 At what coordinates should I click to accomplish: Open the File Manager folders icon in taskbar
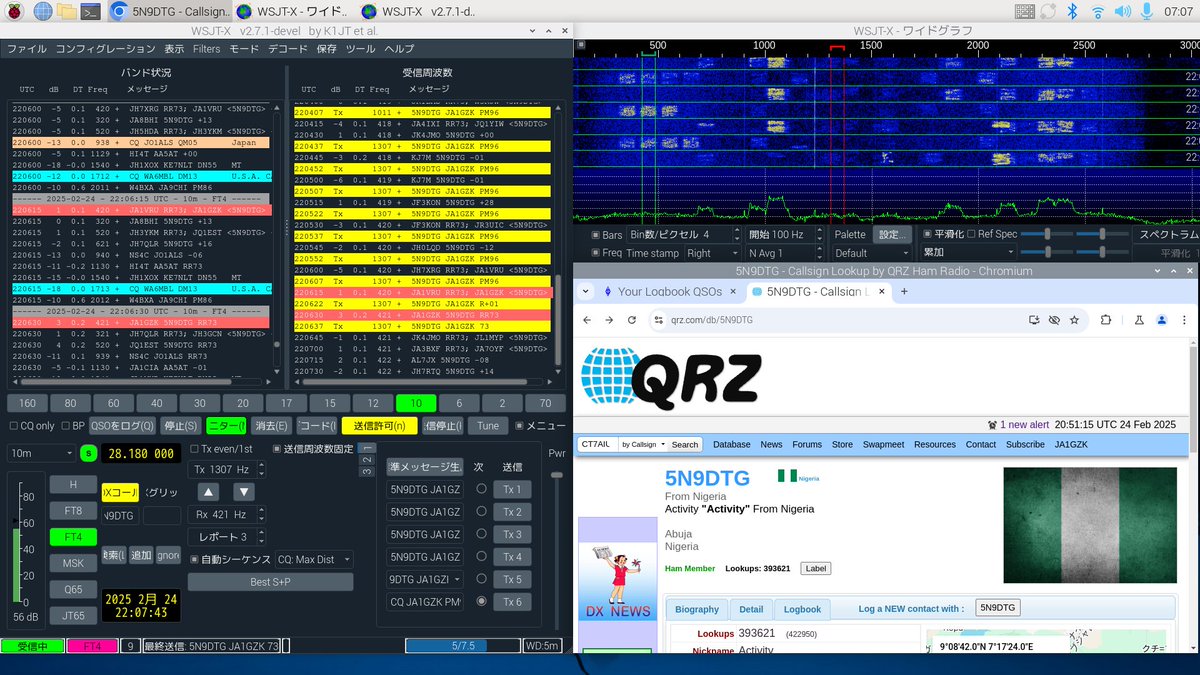pos(66,12)
